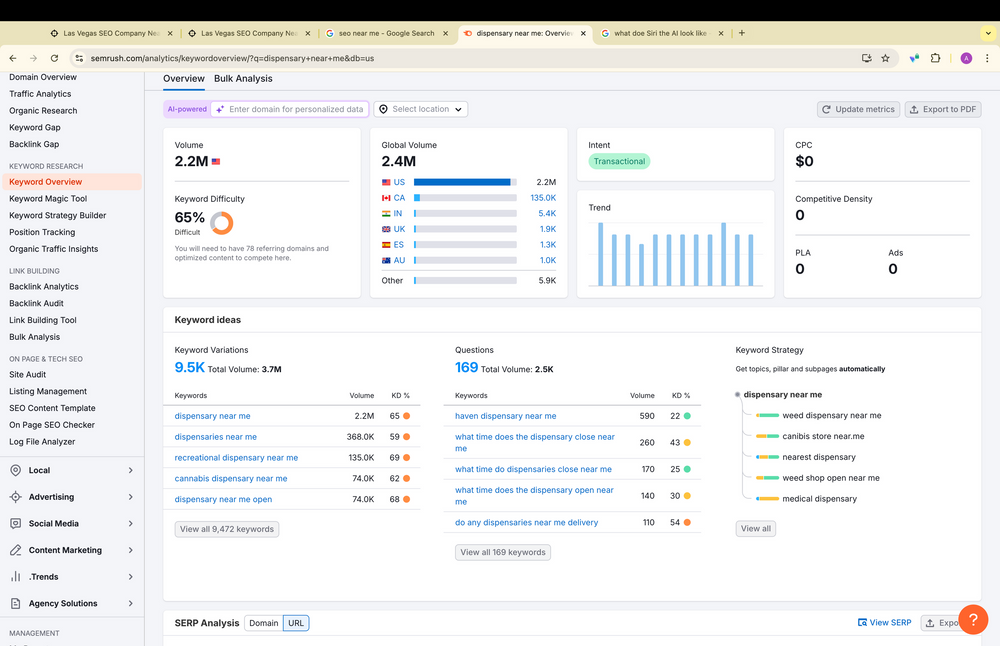Bookmark page using the star icon

click(885, 58)
